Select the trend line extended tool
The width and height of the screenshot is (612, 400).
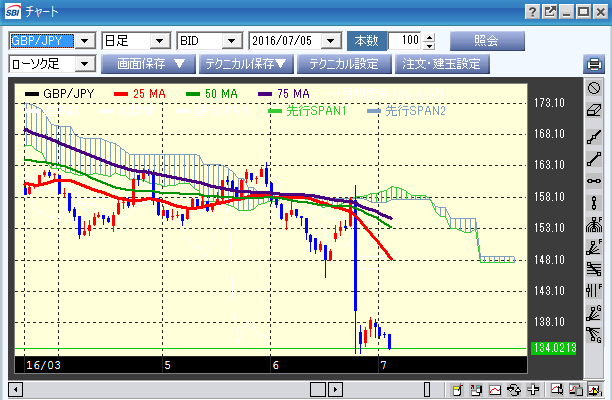pos(594,137)
